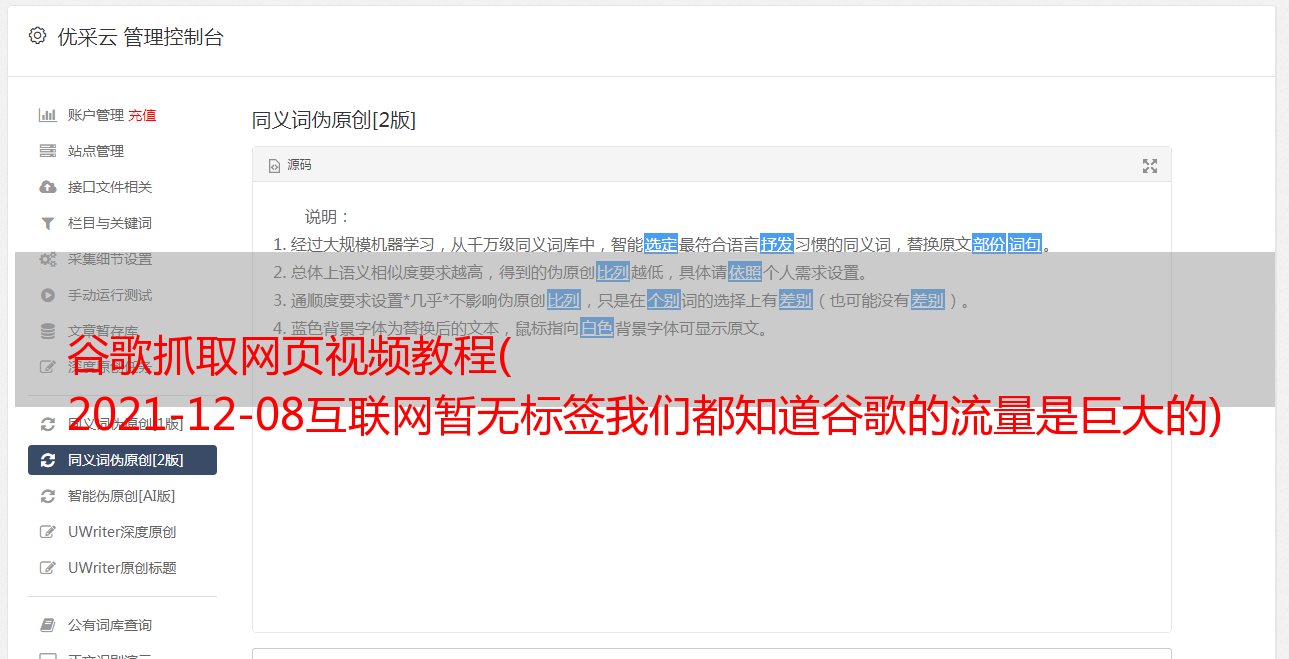Click the cloud upload icon for 接口文件相关
The width and height of the screenshot is (1289, 659).
[47, 187]
